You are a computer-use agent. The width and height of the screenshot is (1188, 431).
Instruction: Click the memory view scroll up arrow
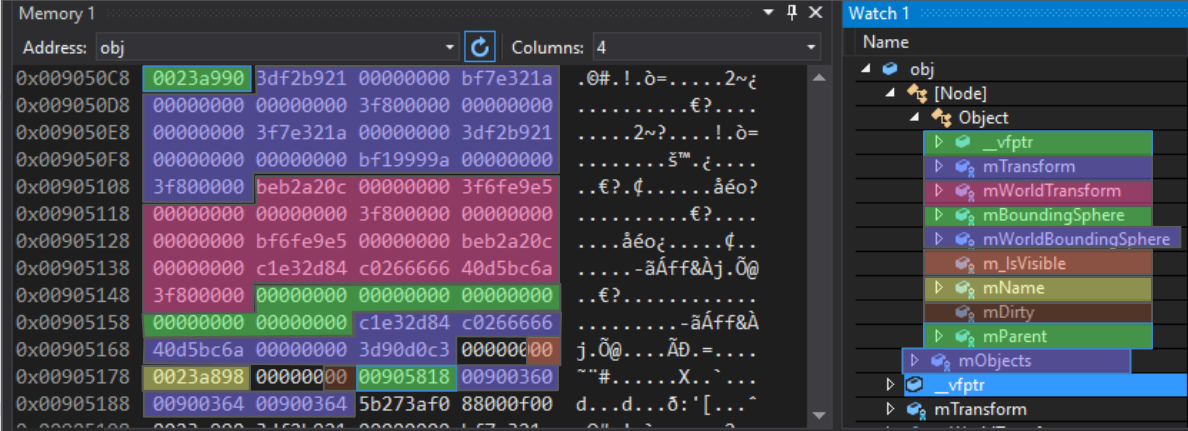(818, 78)
